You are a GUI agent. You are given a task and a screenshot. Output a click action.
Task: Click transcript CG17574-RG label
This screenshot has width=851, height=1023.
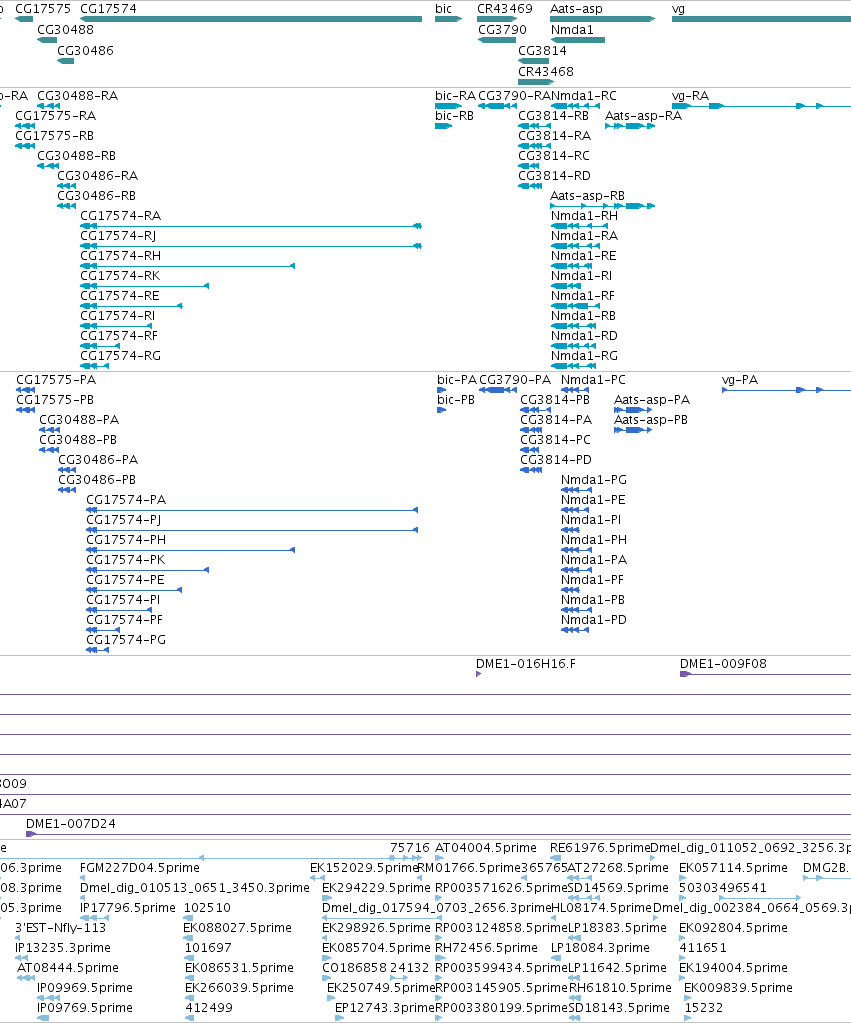(121, 356)
